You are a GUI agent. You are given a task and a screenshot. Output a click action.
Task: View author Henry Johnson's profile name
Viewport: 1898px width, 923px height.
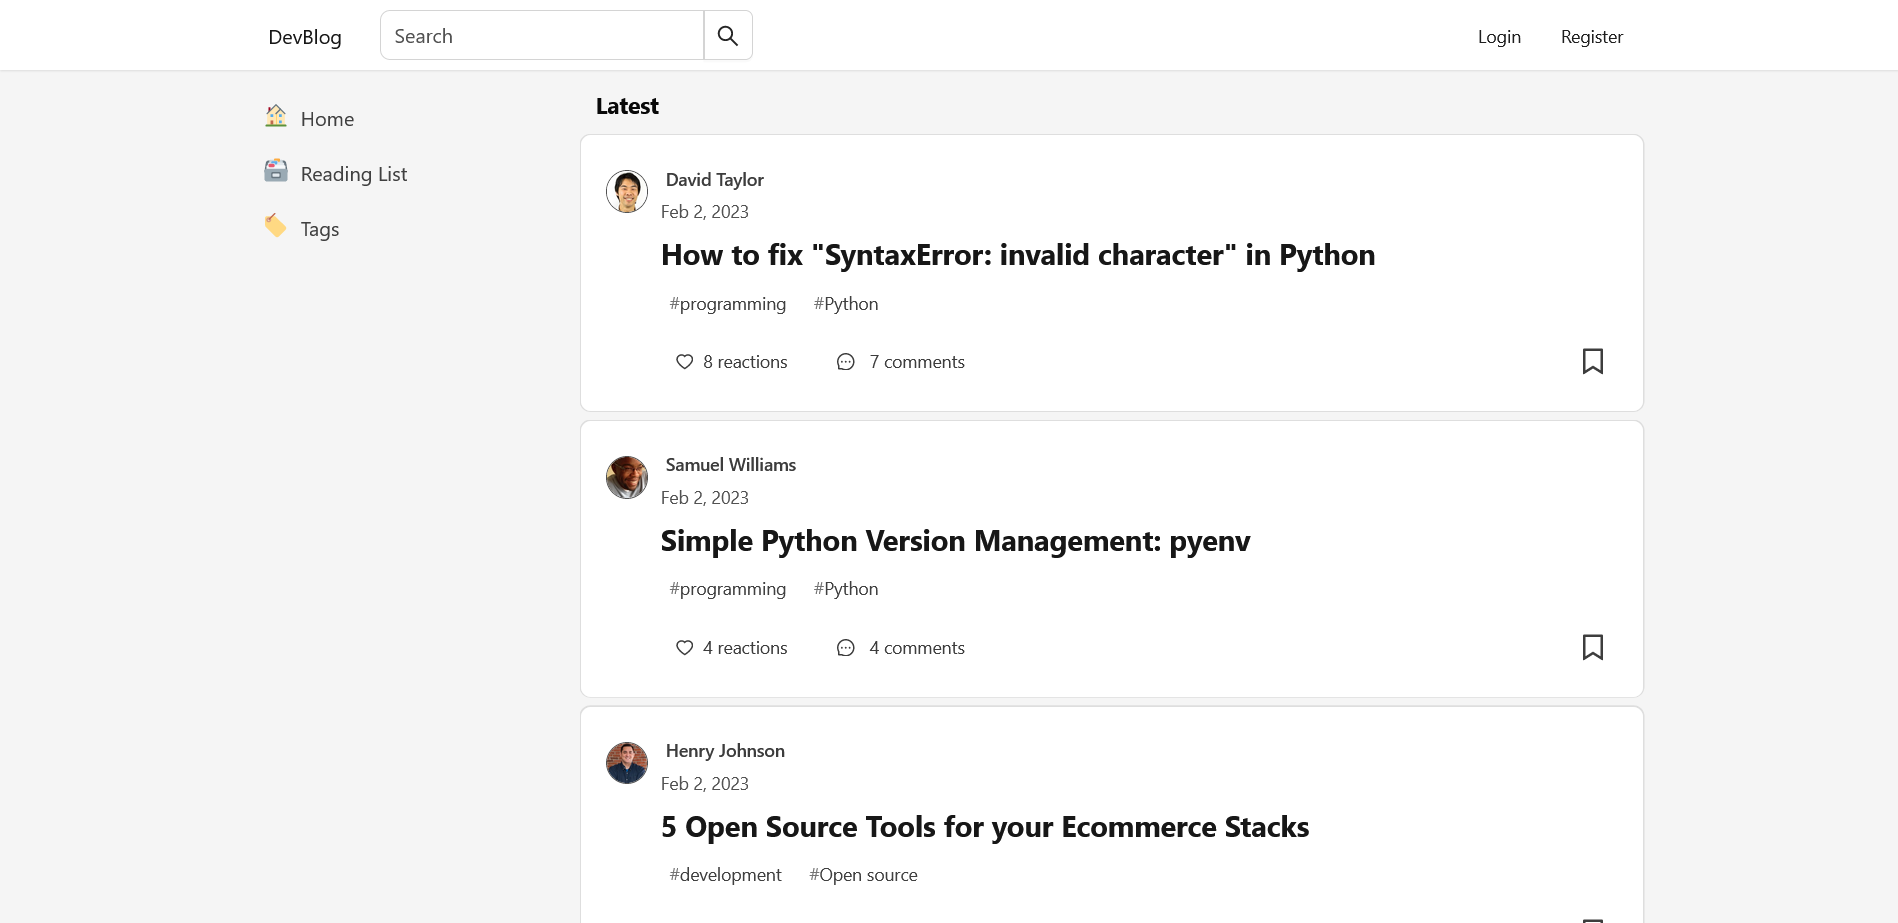pyautogui.click(x=725, y=751)
